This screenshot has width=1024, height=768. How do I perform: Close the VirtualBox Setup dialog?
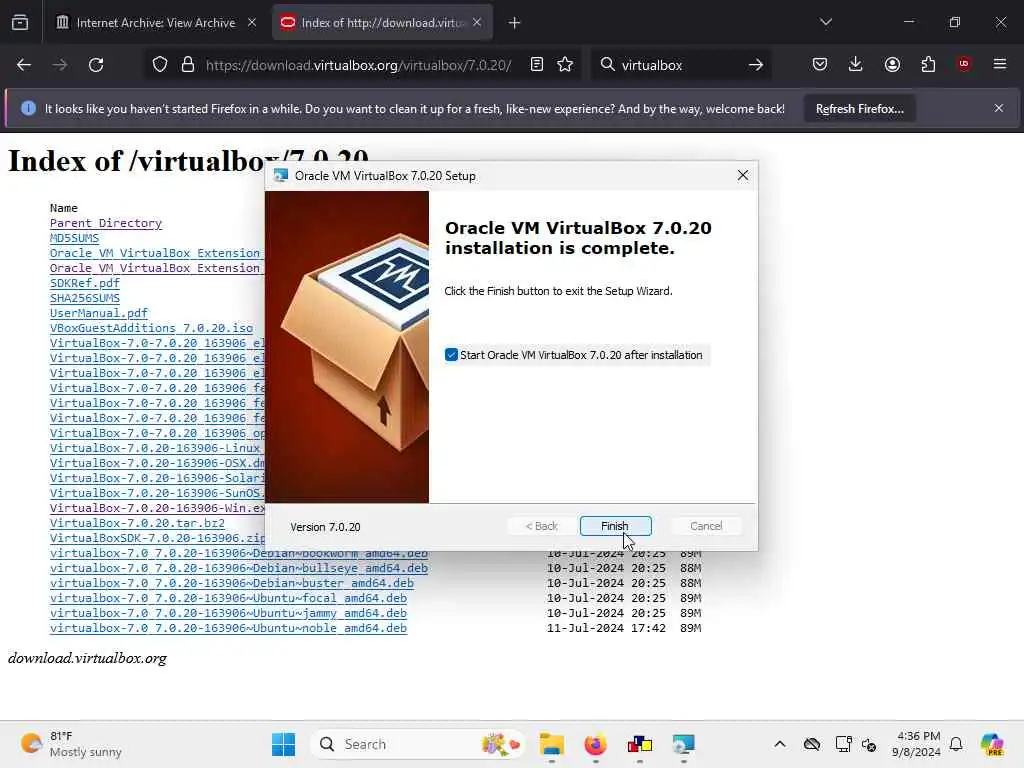point(743,175)
